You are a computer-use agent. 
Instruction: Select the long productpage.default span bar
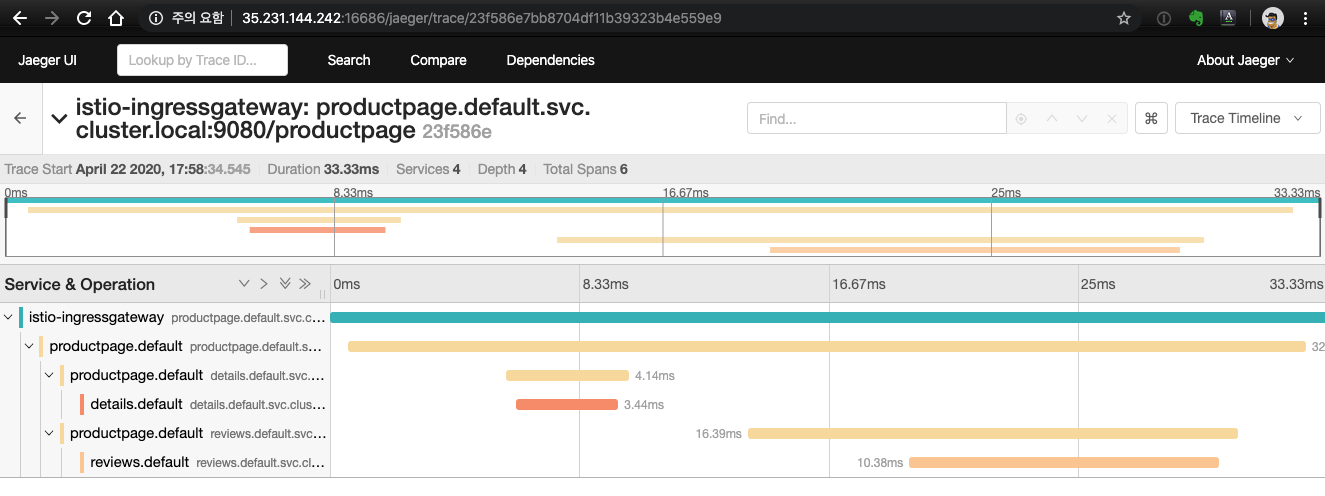pos(827,347)
